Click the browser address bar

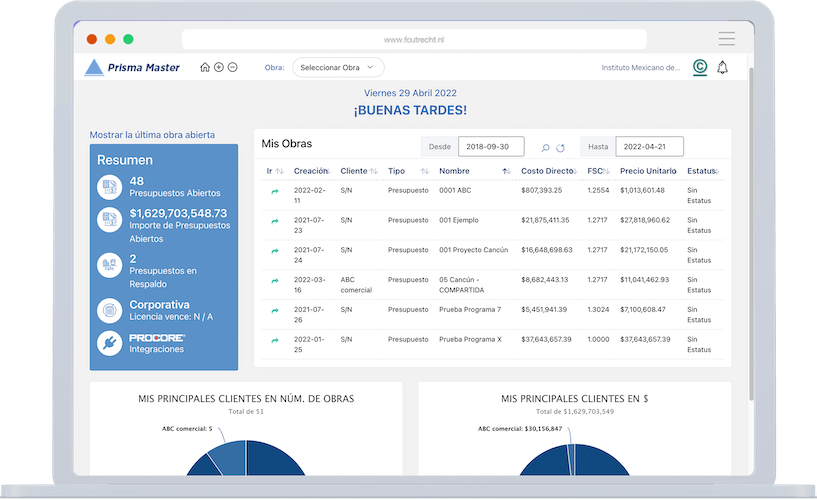click(x=414, y=40)
